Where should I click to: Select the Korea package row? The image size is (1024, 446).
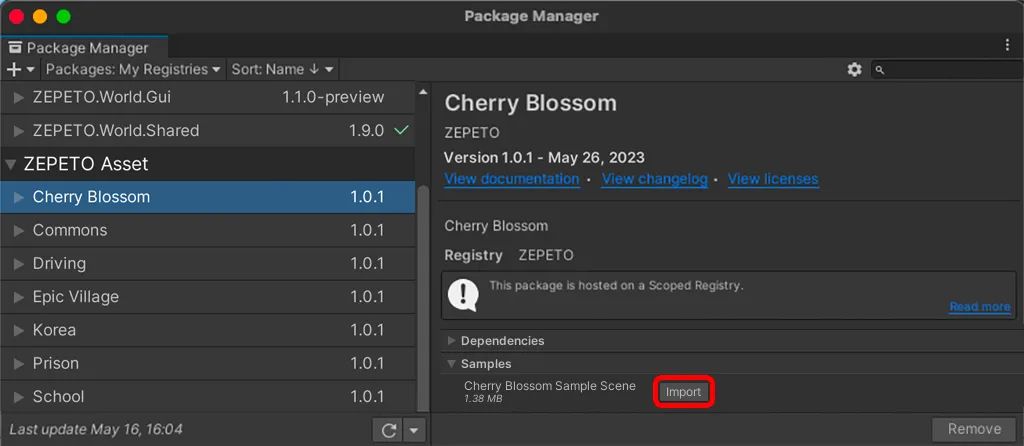point(208,330)
